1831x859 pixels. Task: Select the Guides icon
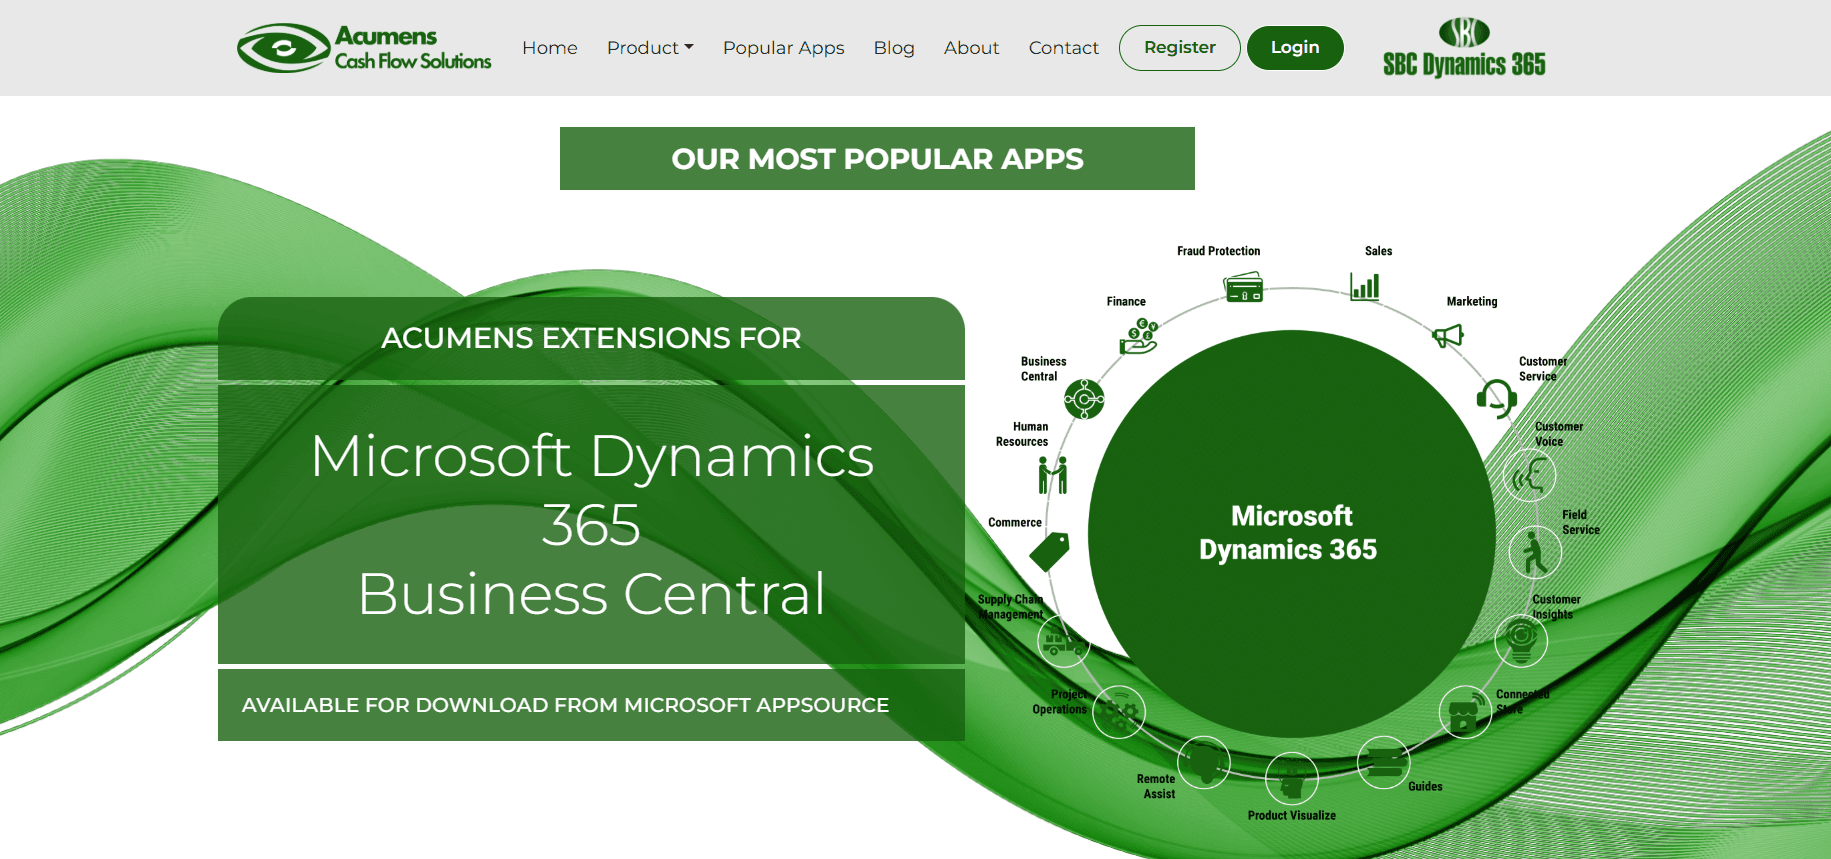point(1384,762)
